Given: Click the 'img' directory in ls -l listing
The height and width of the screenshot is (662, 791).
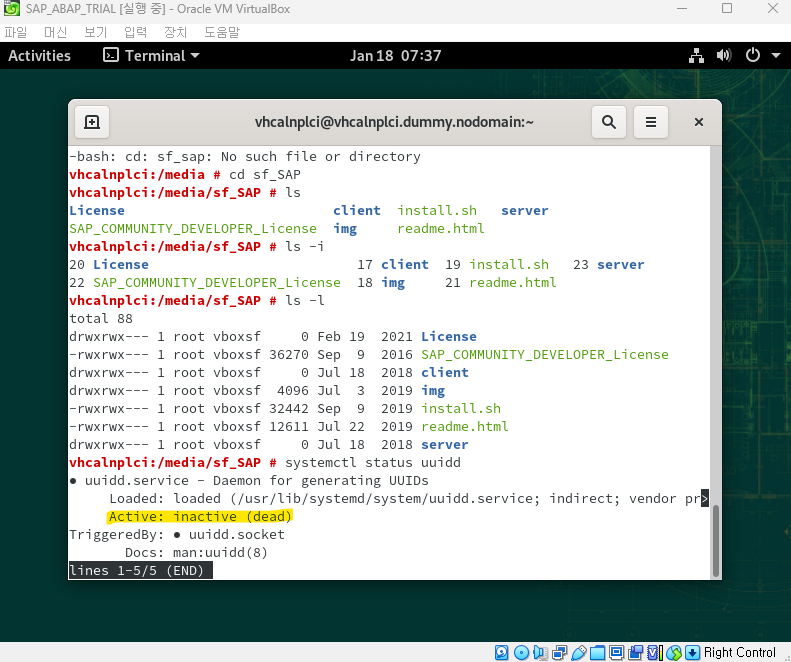Looking at the screenshot, I should point(433,391).
